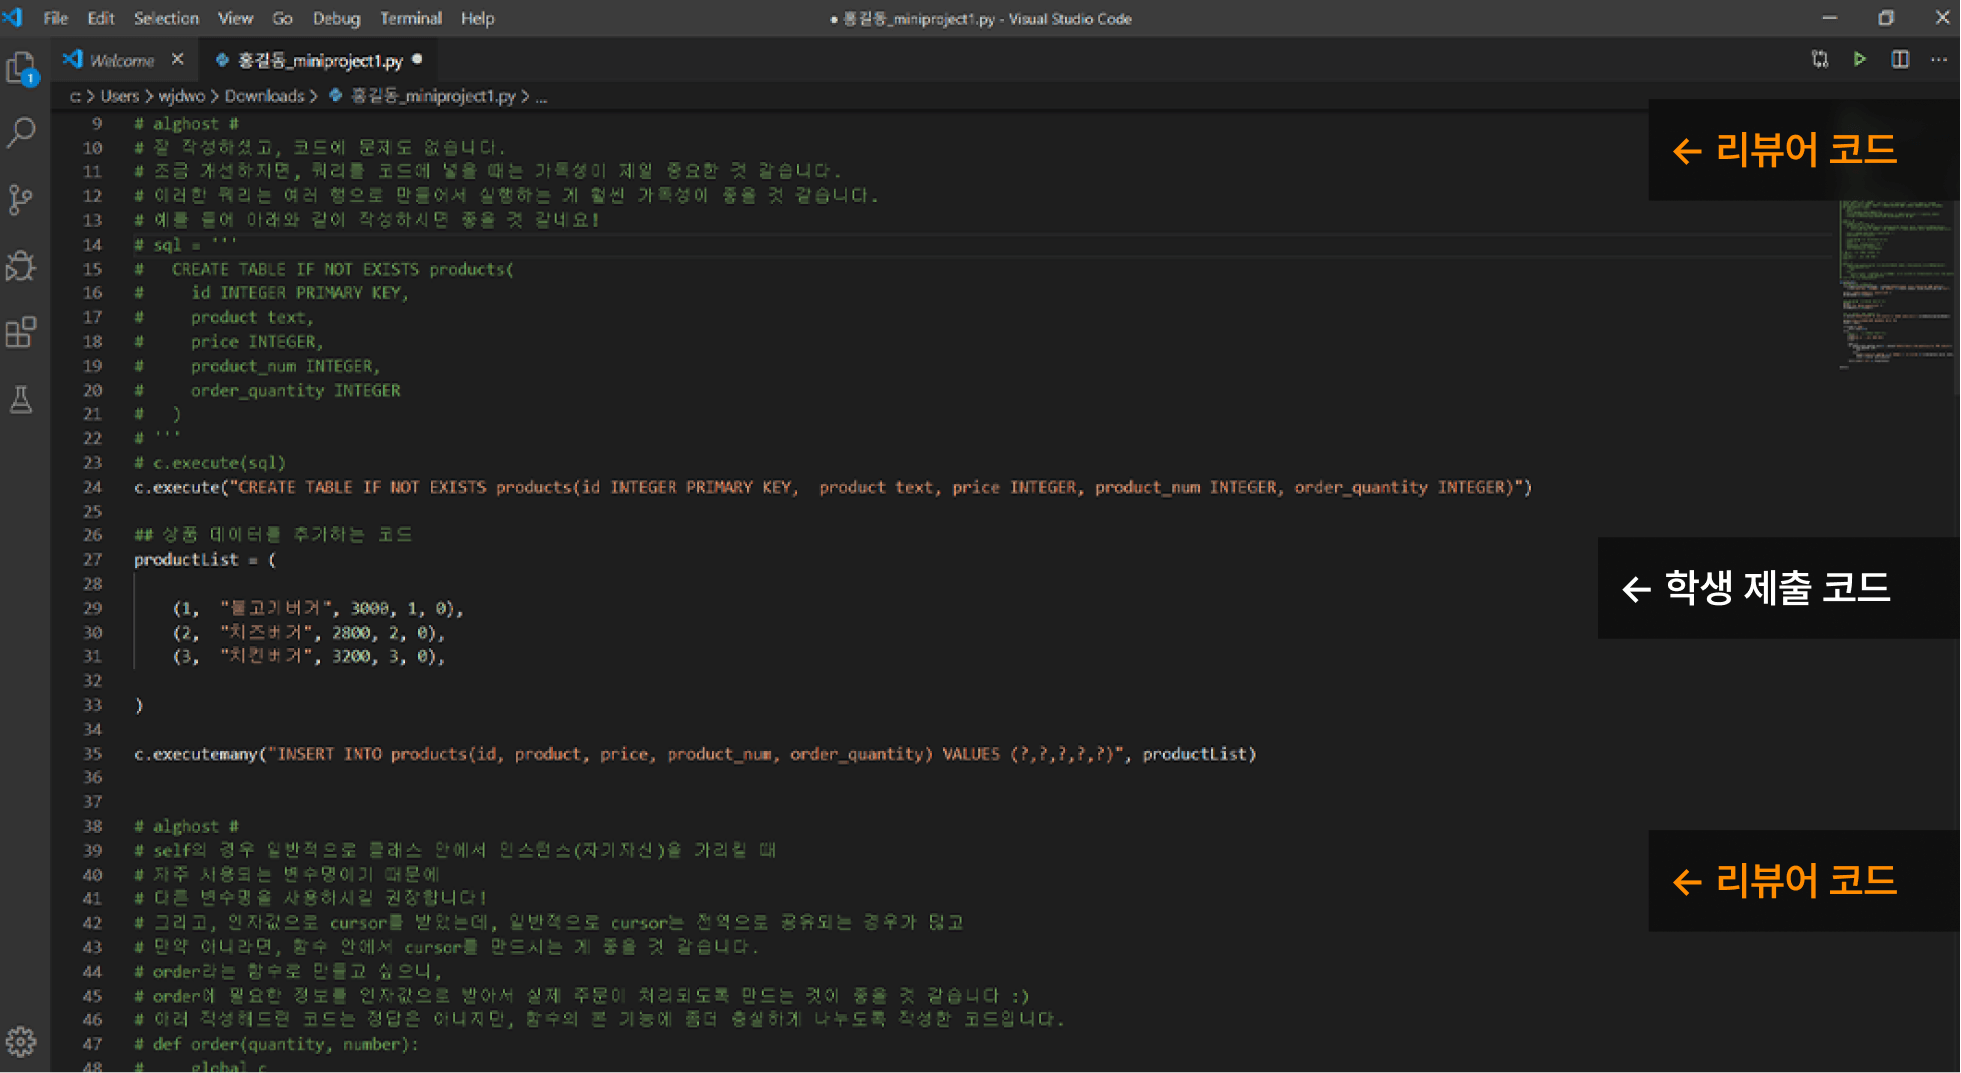Open the Selection menu
The height and width of the screenshot is (1073, 1961).
pos(166,18)
